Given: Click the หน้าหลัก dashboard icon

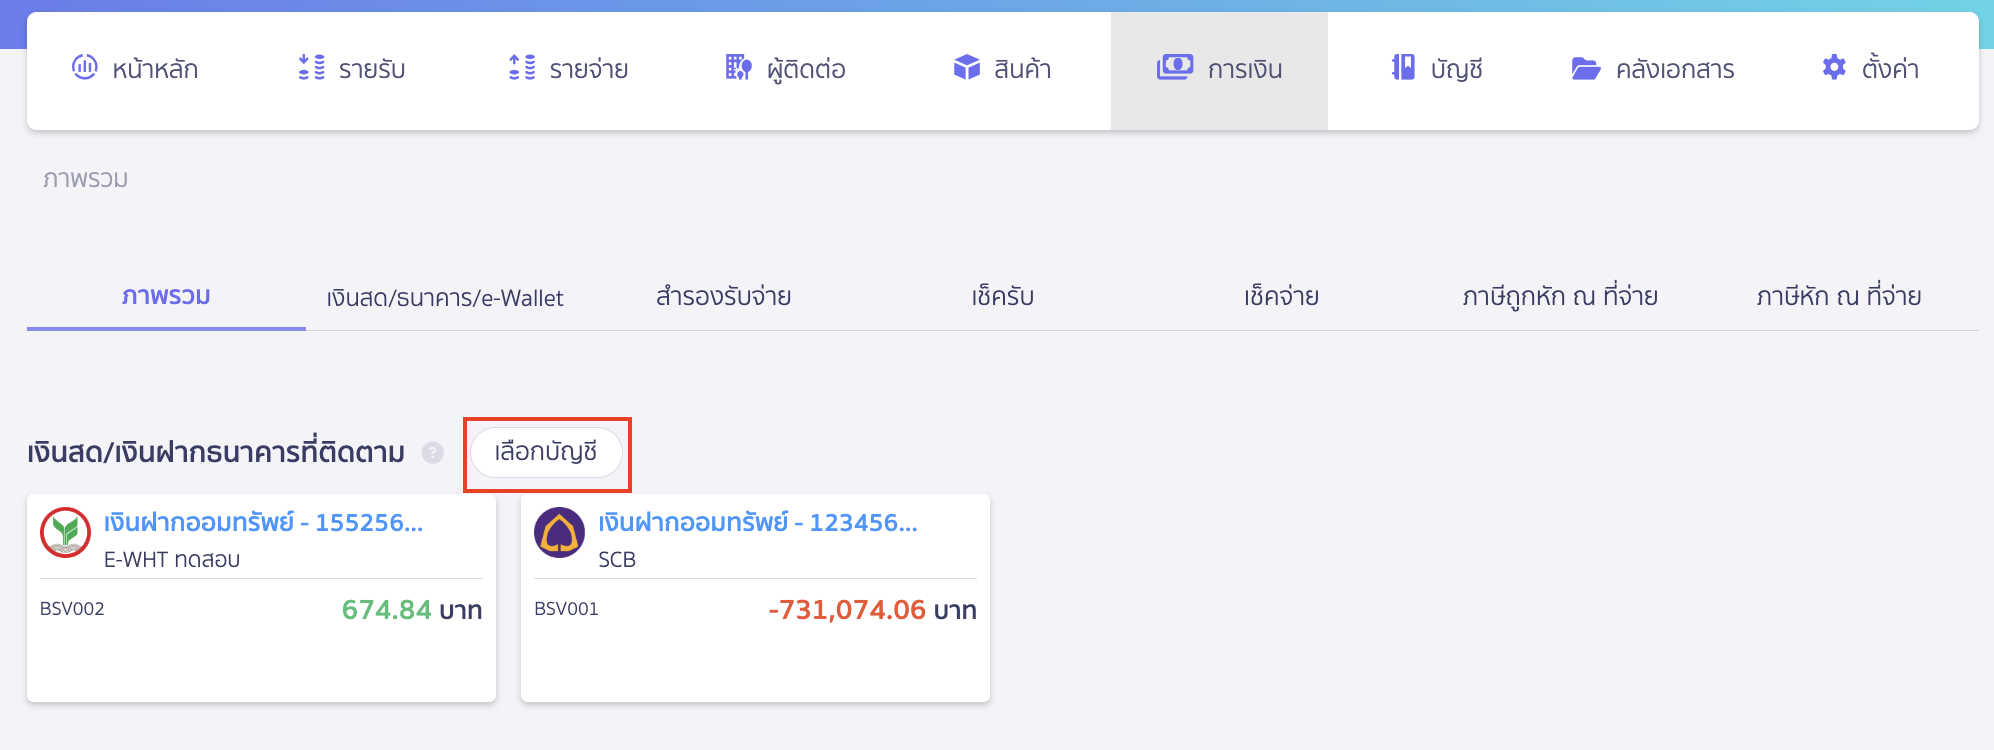Looking at the screenshot, I should (x=85, y=67).
